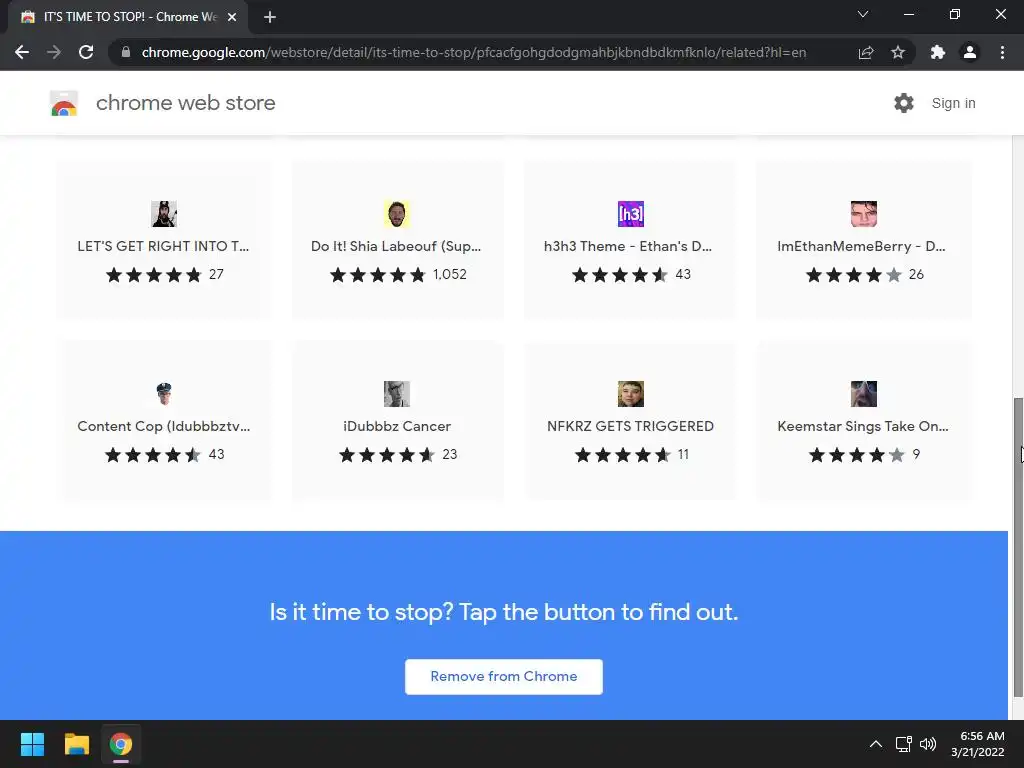Bookmark this tab with the star icon
Viewport: 1024px width, 768px height.
[x=898, y=52]
